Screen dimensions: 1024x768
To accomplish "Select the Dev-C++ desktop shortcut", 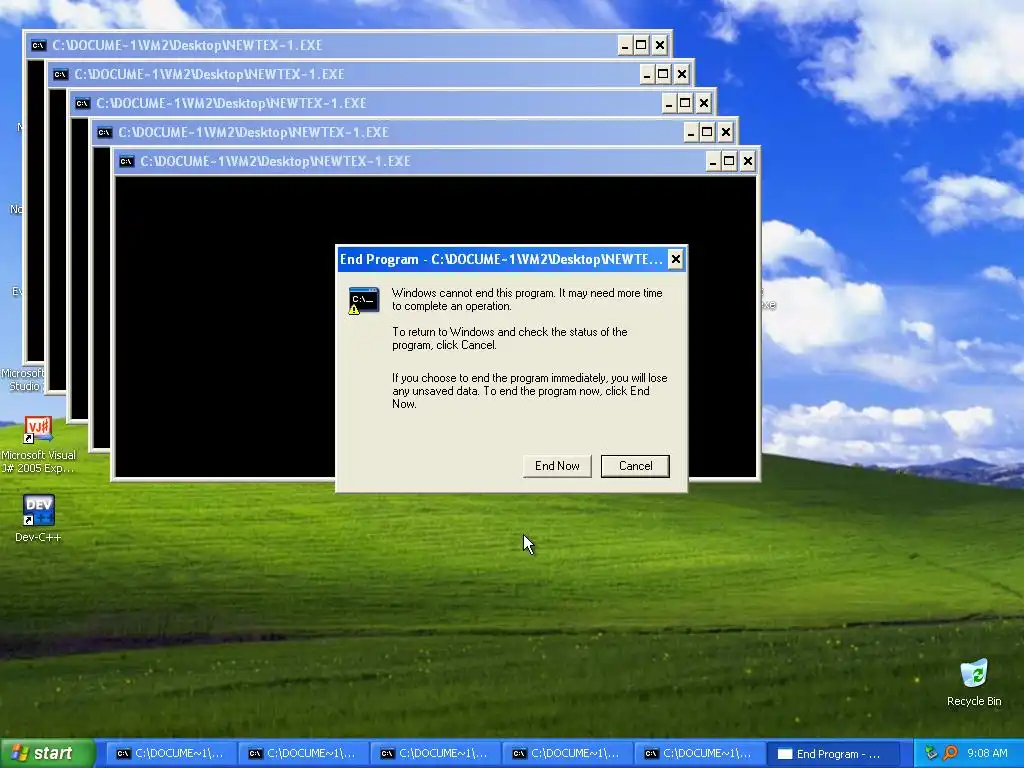I will [38, 519].
